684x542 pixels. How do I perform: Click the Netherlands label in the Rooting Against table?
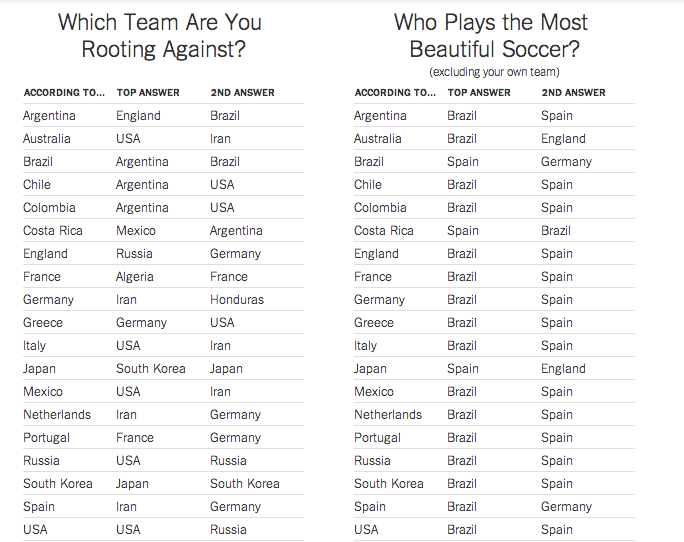click(57, 415)
